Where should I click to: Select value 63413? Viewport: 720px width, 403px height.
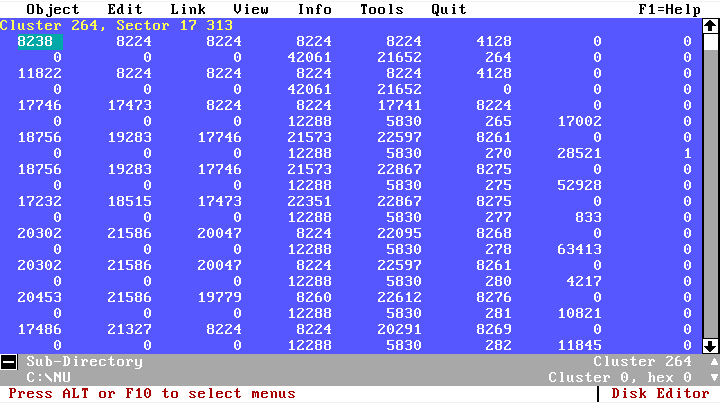[579, 249]
